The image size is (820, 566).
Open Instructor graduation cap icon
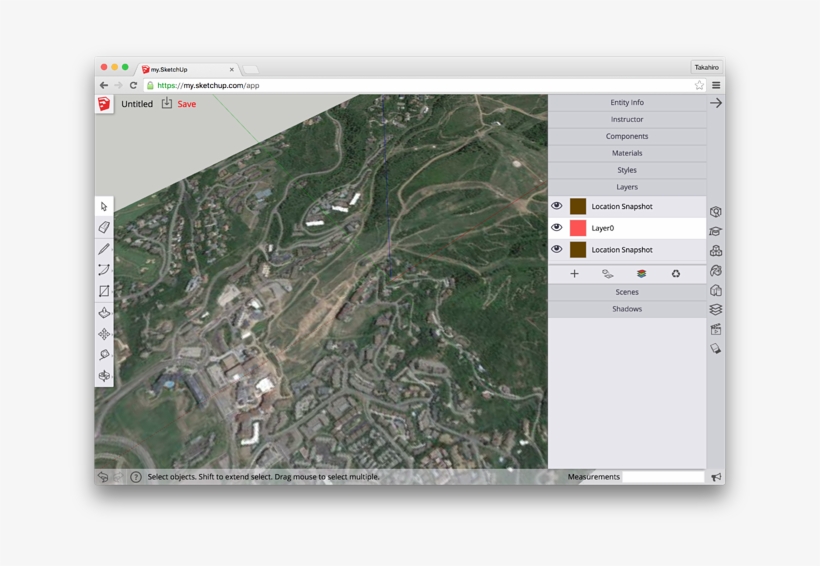coord(715,231)
